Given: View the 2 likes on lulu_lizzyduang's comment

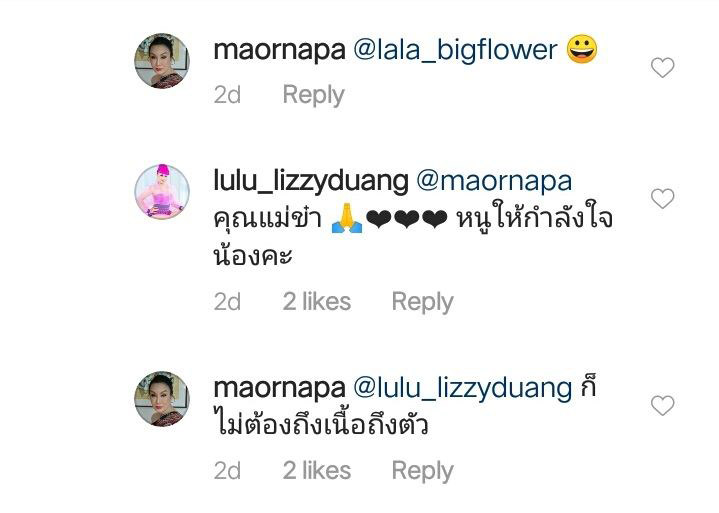Looking at the screenshot, I should (317, 302).
